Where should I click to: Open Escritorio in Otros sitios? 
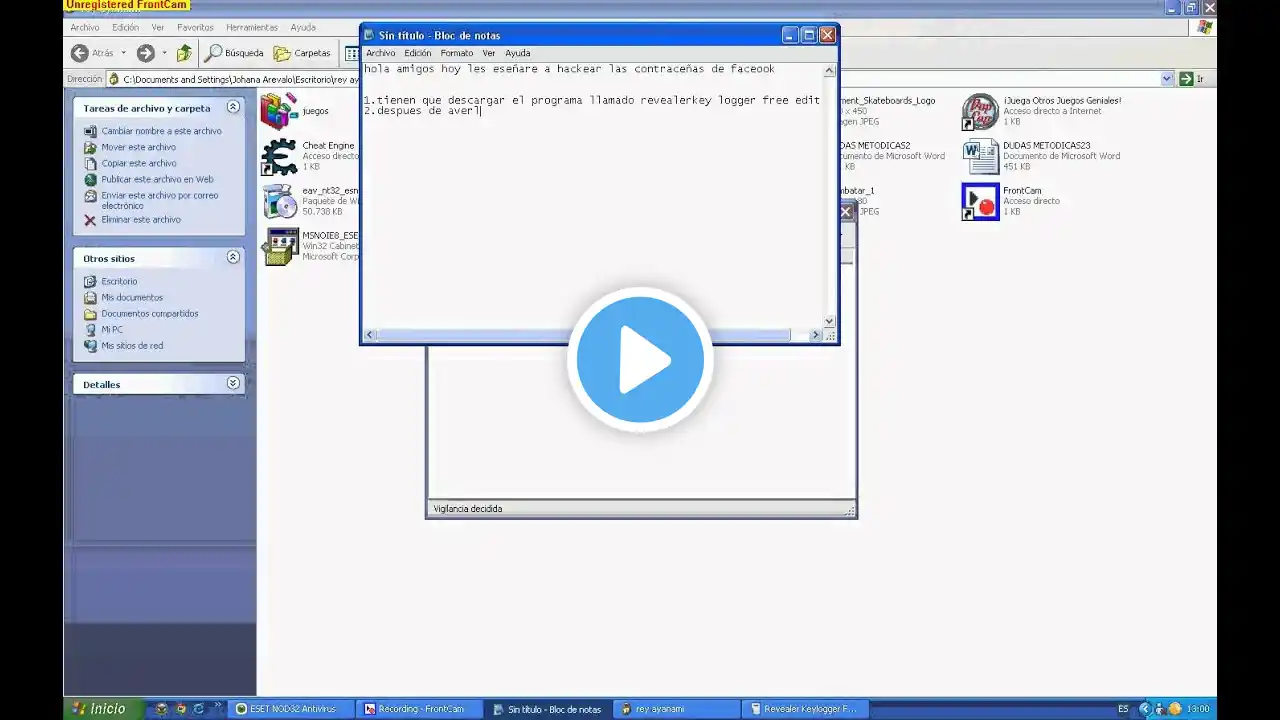pyautogui.click(x=111, y=281)
